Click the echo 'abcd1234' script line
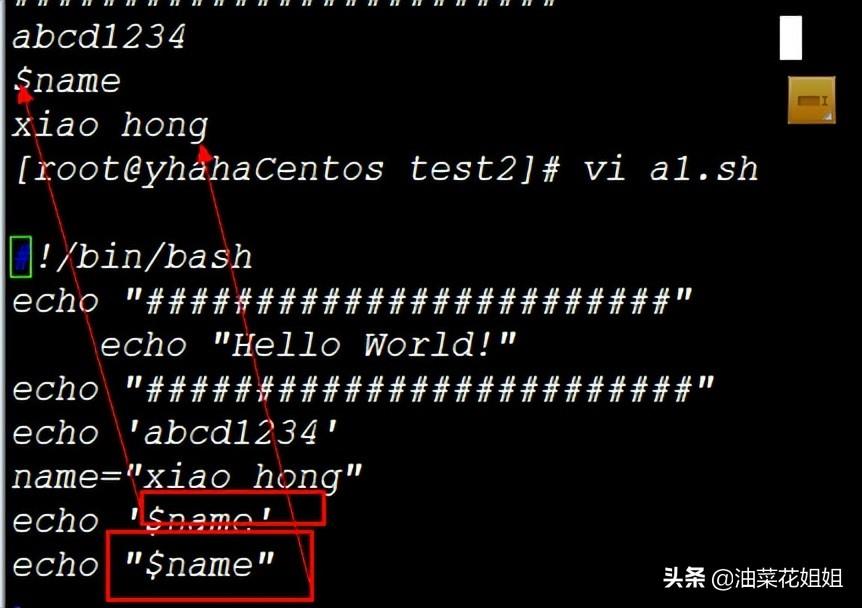Screen dimensions: 862x608 [x=174, y=433]
